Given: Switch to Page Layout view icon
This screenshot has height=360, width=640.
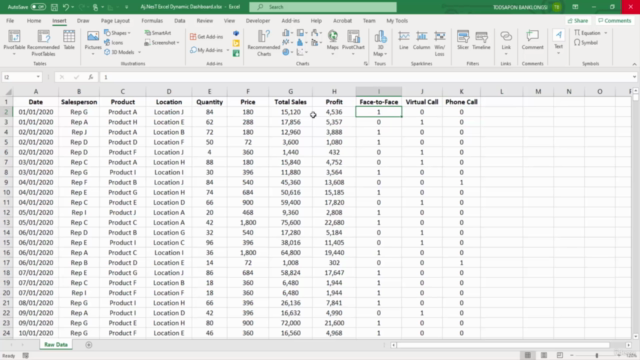Looking at the screenshot, I should coord(544,356).
